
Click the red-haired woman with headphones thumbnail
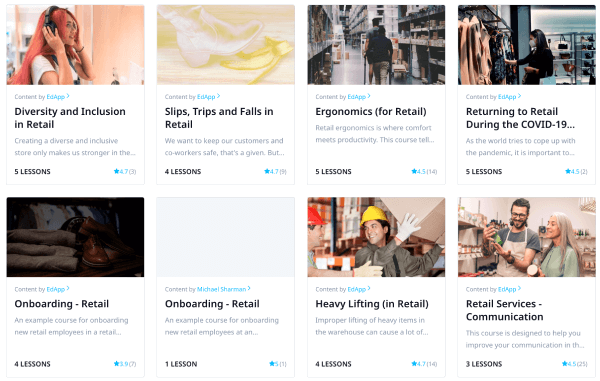(75, 45)
